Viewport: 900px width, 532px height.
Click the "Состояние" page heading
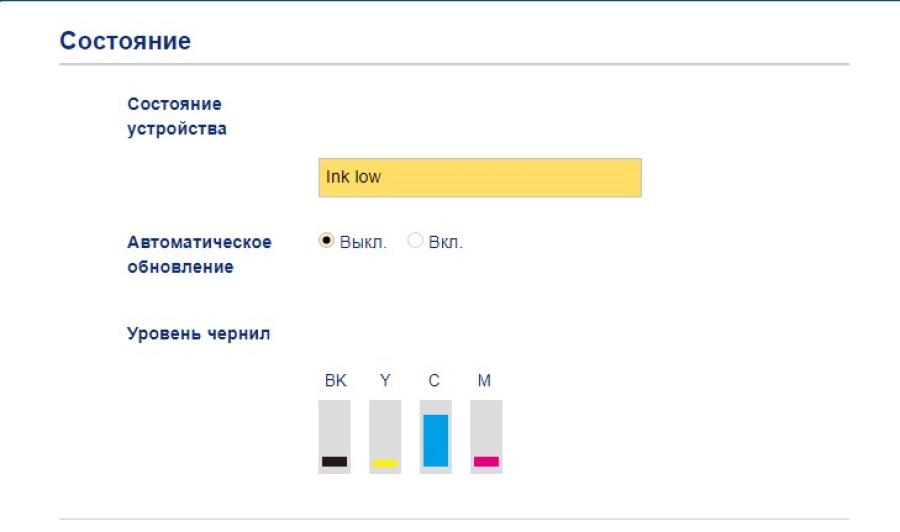[125, 40]
